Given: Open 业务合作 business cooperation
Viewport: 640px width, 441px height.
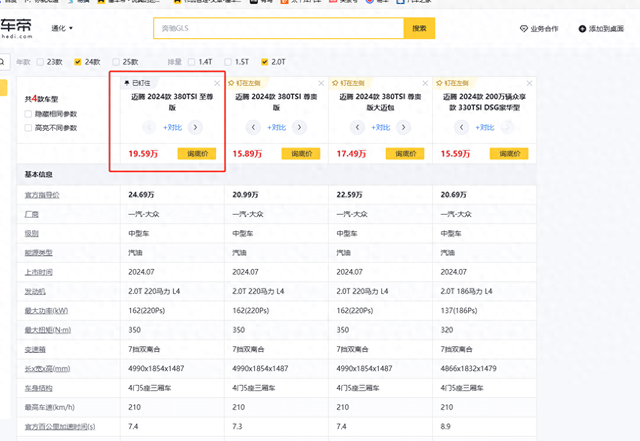Looking at the screenshot, I should pos(539,29).
